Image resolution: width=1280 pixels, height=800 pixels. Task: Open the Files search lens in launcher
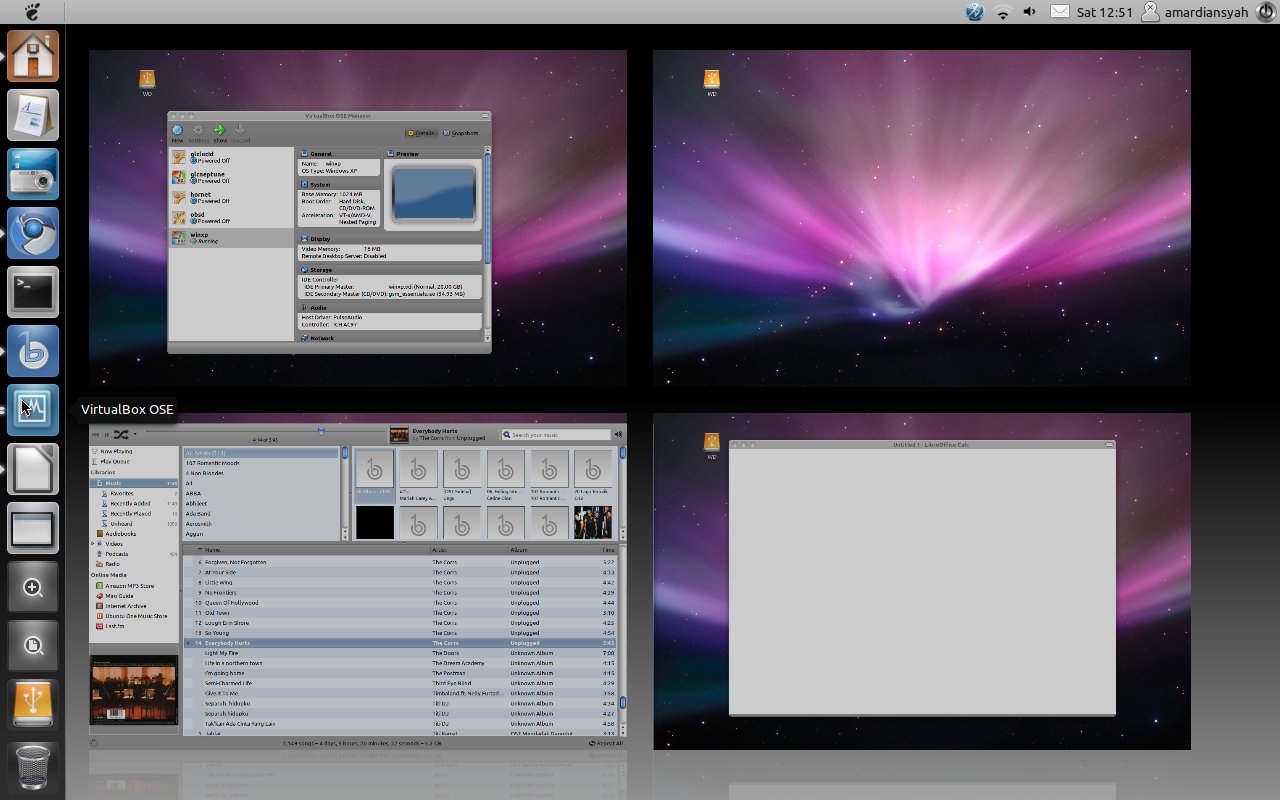(33, 646)
